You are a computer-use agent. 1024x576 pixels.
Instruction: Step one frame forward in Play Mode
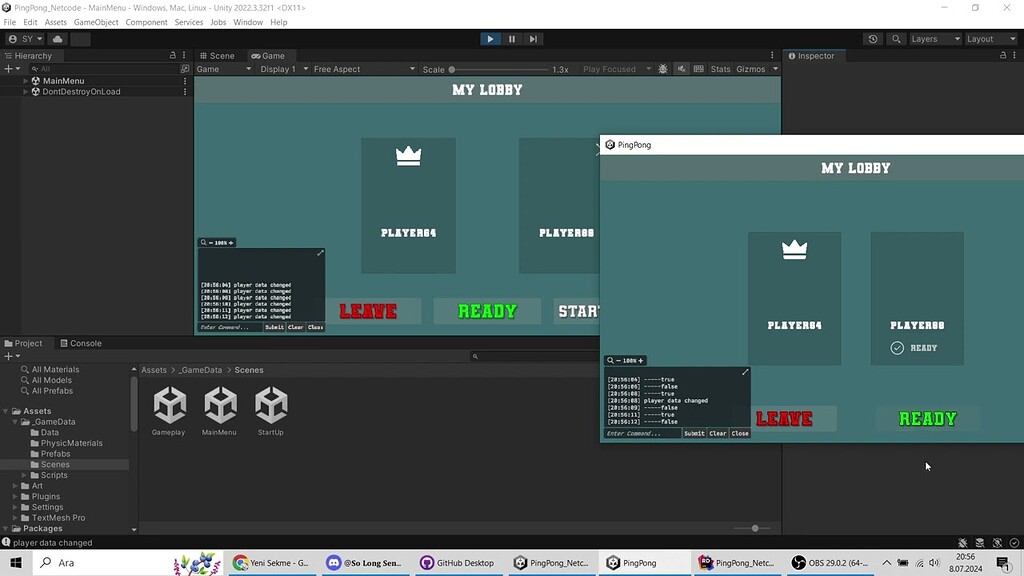(533, 38)
